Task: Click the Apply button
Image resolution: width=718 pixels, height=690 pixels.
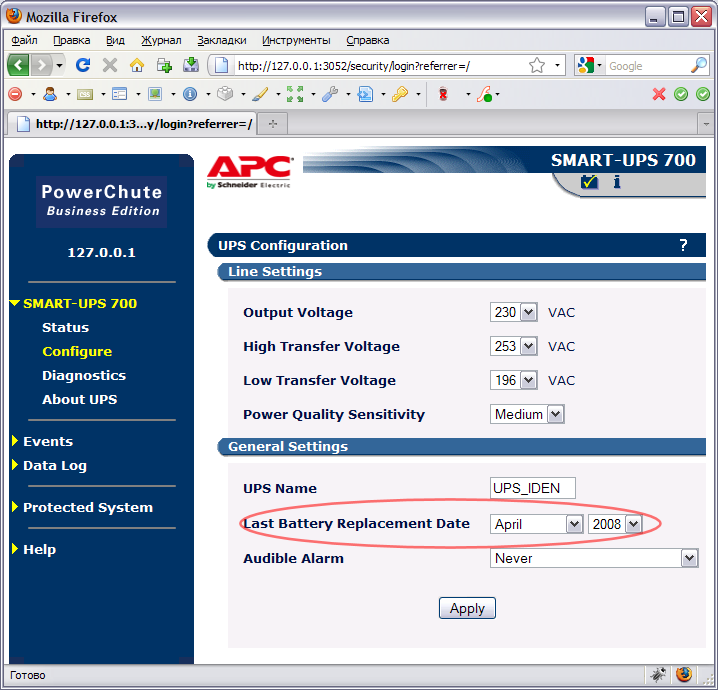Action: (x=467, y=608)
